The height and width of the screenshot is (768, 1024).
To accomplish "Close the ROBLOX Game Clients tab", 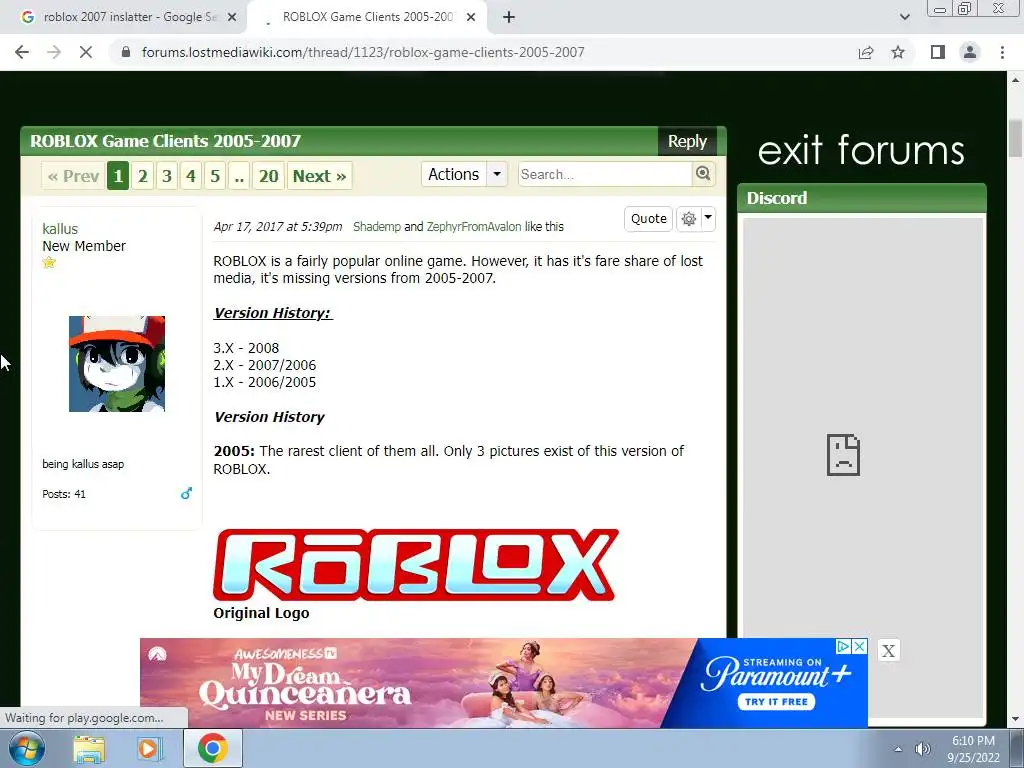I will [471, 17].
